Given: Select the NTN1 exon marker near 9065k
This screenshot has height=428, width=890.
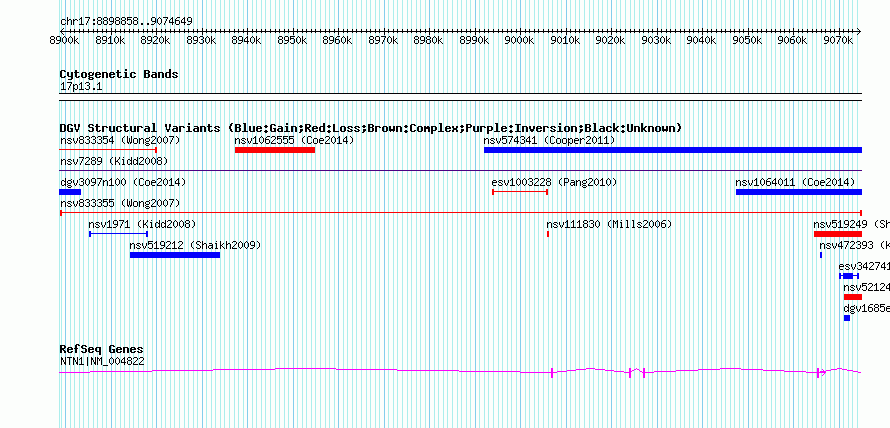Looking at the screenshot, I should 818,372.
